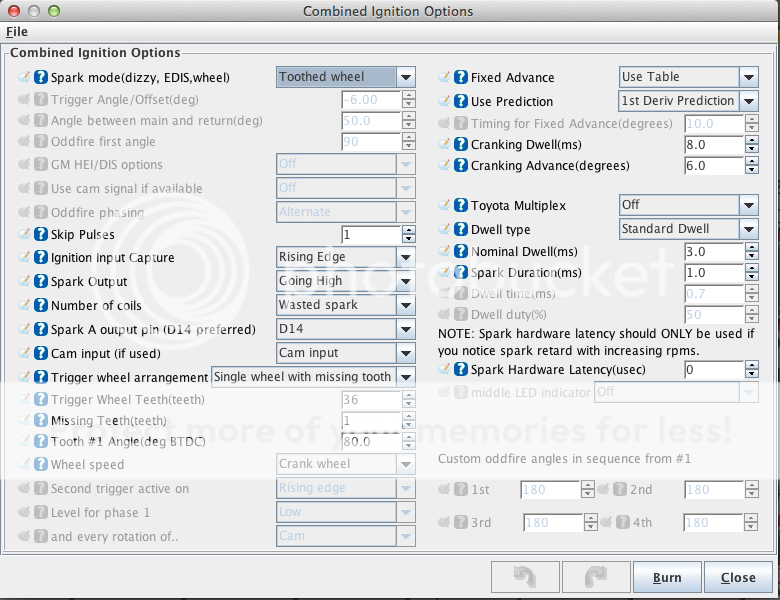Open Trigger wheel arrangement help icon
The width and height of the screenshot is (780, 600).
point(41,377)
